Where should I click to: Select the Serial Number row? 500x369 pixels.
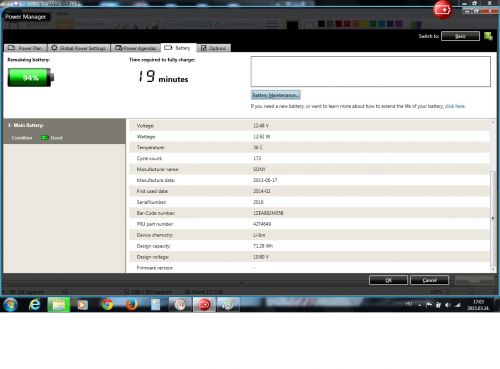pos(310,202)
